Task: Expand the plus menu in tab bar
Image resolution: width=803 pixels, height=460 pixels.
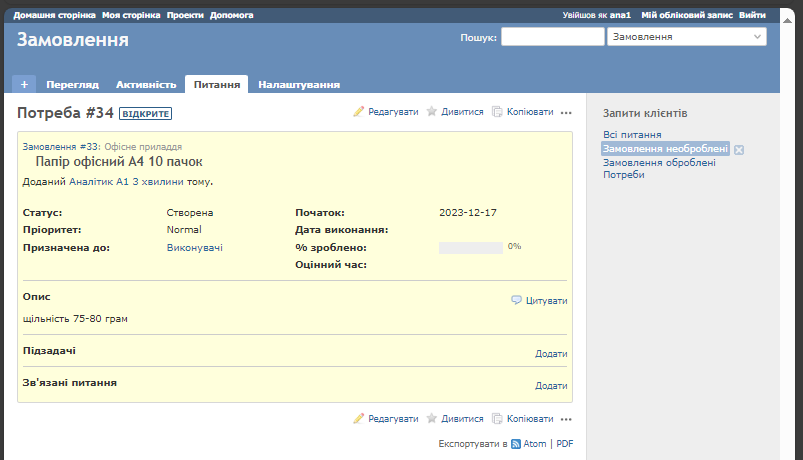Action: (24, 85)
